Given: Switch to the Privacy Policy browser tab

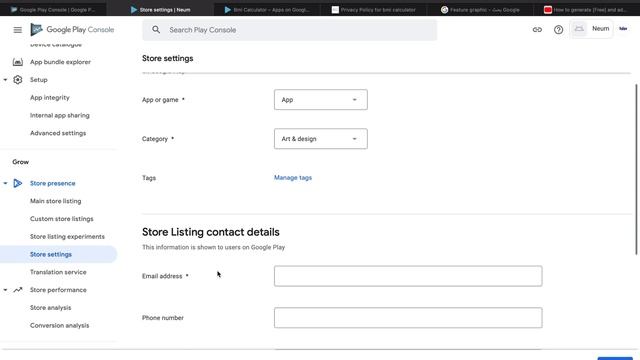Looking at the screenshot, I should pyautogui.click(x=374, y=9).
